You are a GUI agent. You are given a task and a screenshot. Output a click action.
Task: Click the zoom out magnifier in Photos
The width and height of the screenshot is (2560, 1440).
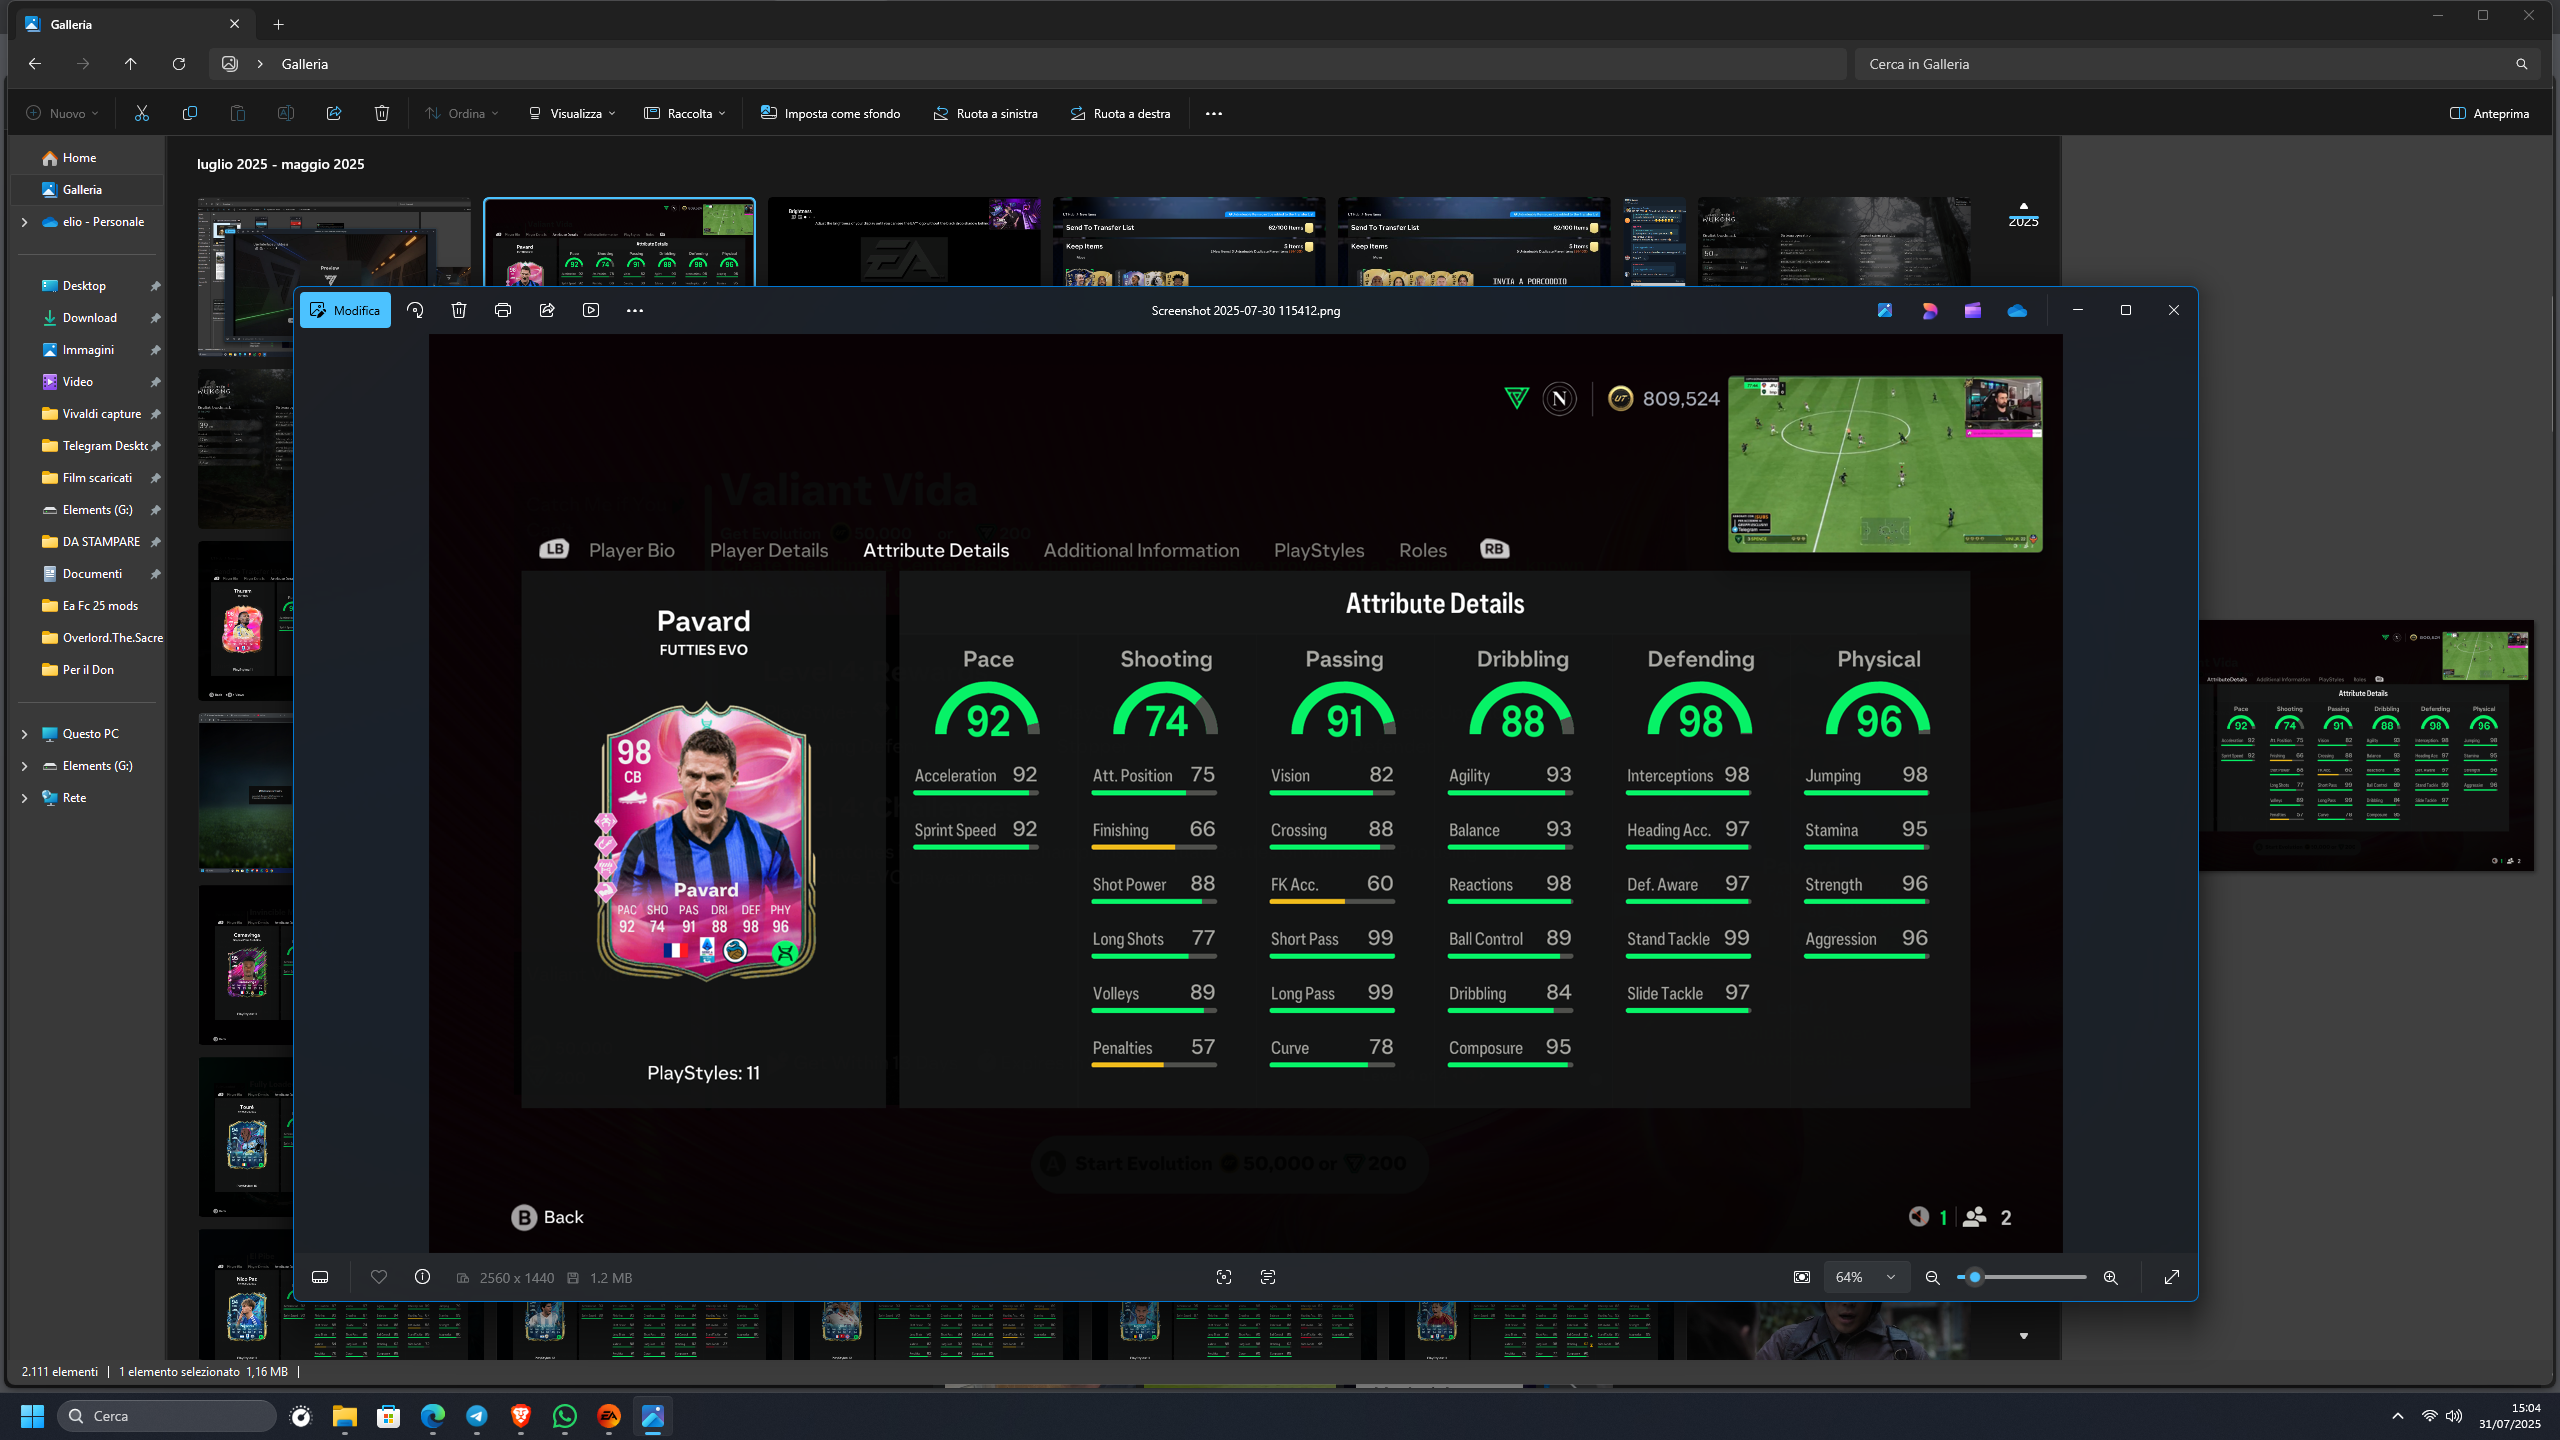click(1933, 1278)
